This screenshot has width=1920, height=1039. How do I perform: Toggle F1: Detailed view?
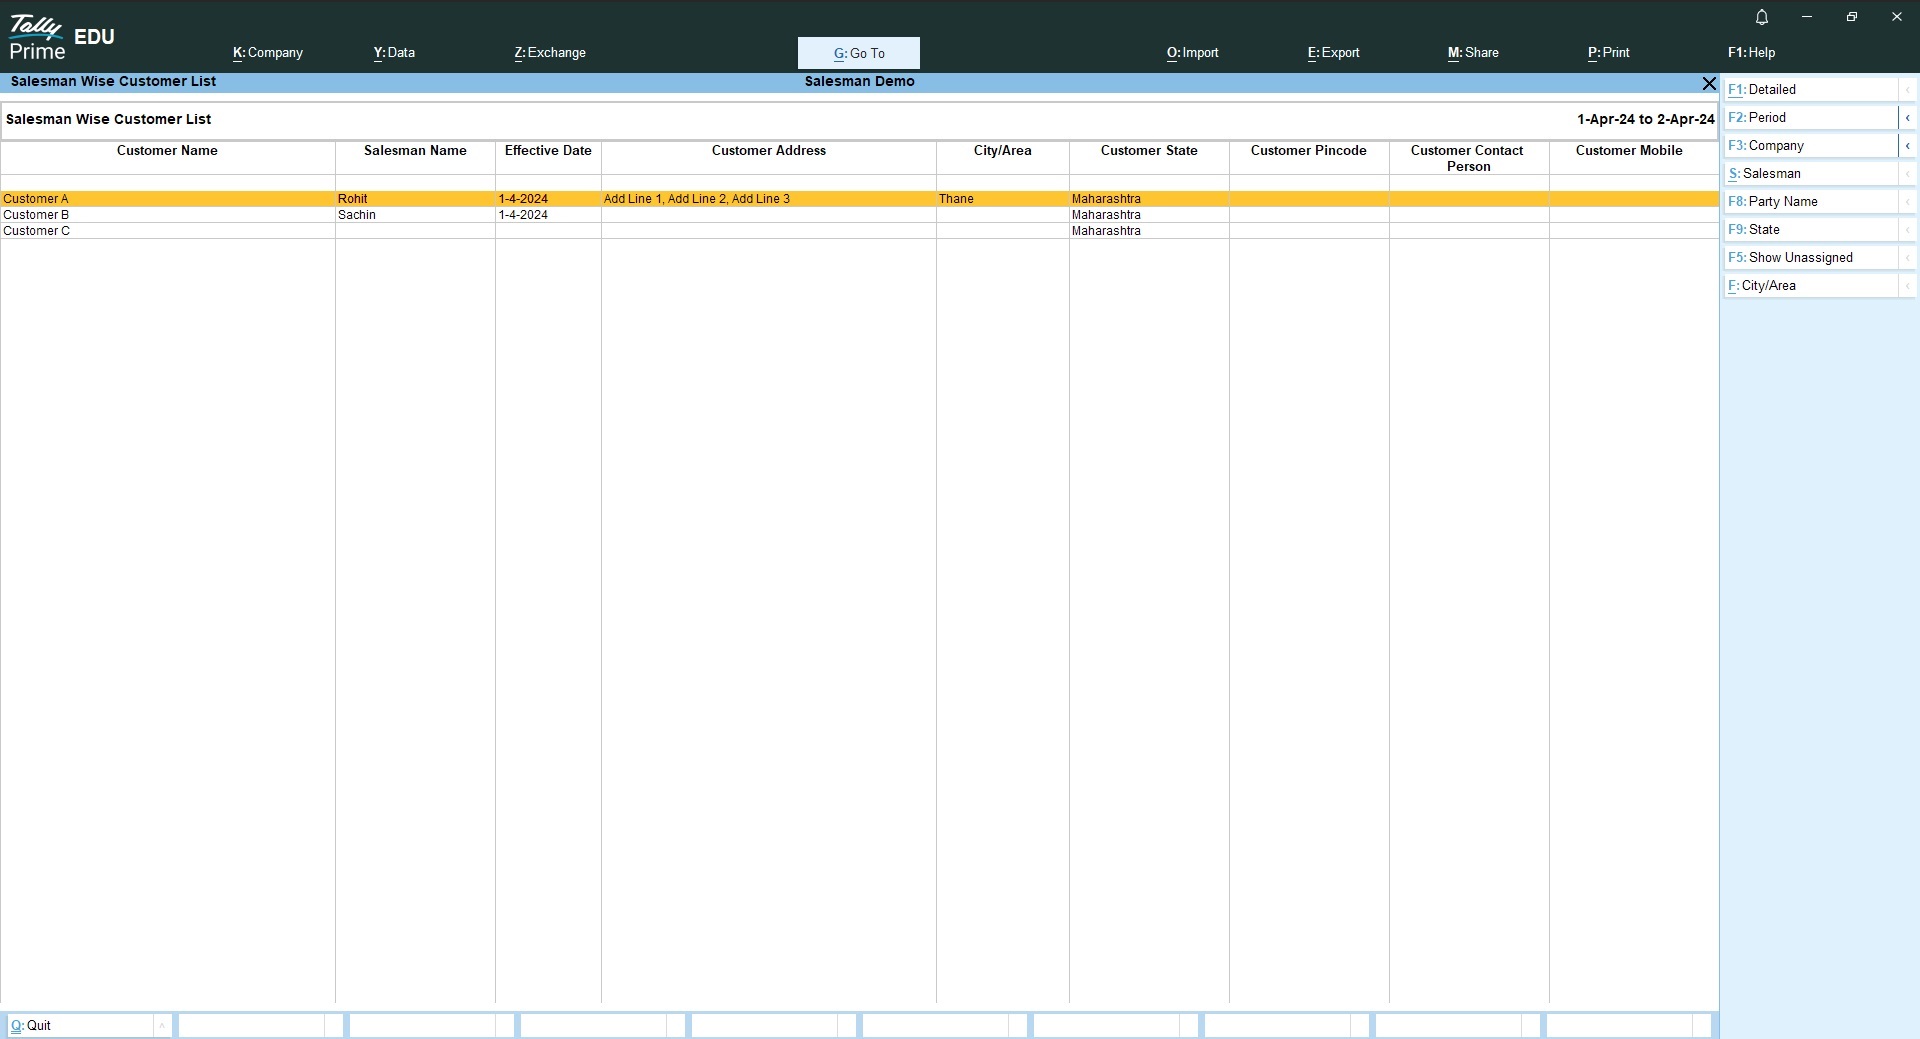[1810, 90]
